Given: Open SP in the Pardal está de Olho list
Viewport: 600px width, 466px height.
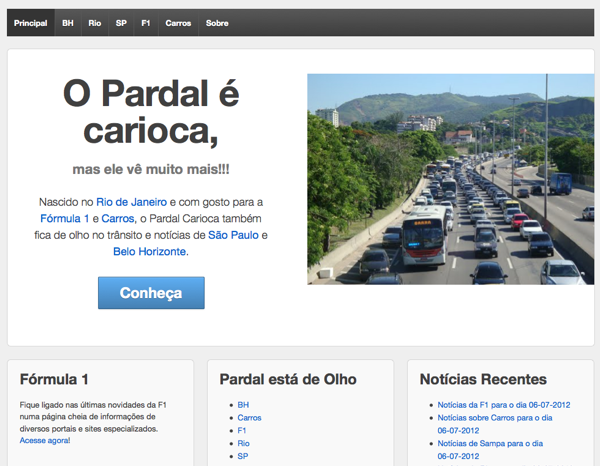Looking at the screenshot, I should click(243, 456).
